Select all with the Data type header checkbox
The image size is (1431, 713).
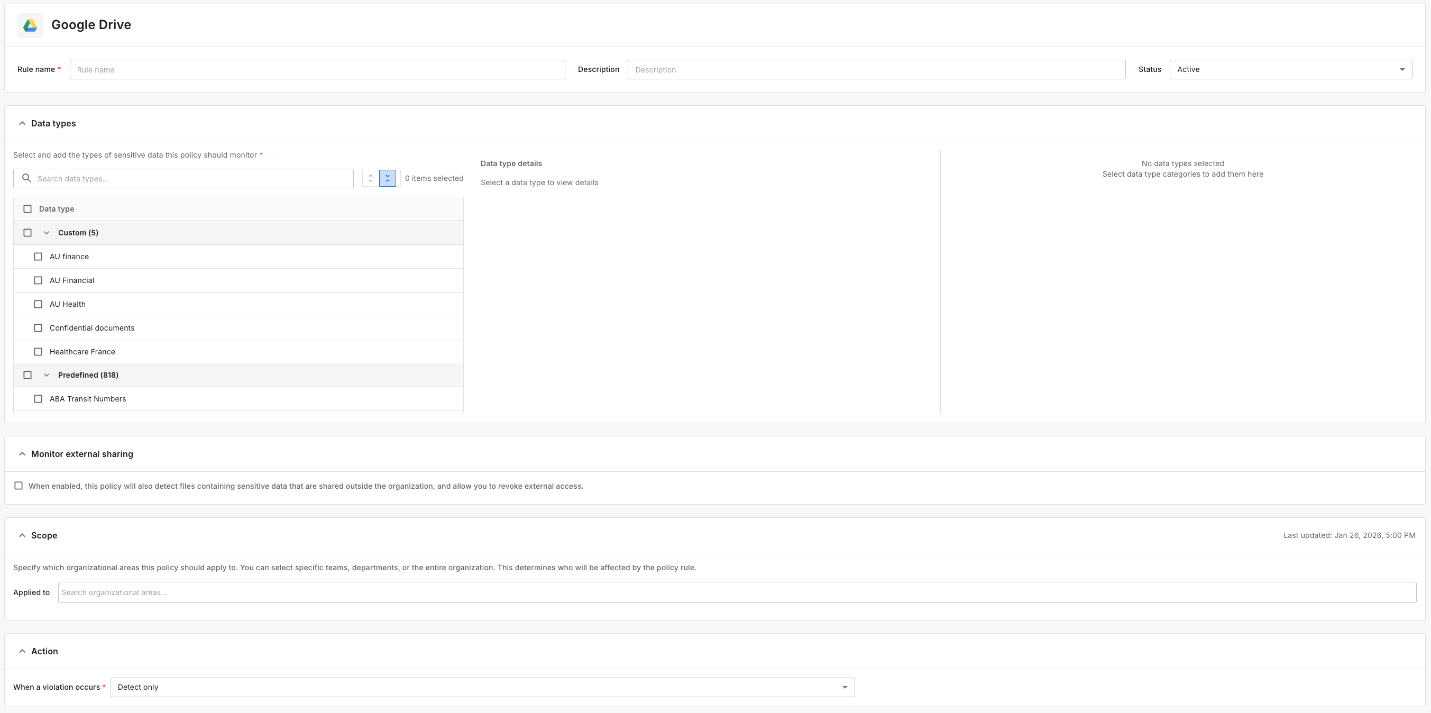point(27,209)
